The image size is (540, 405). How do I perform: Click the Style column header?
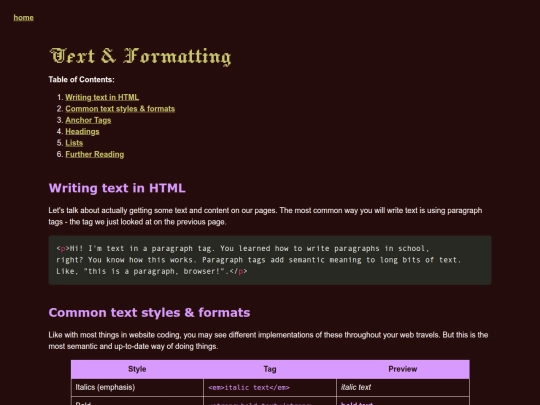pos(137,369)
